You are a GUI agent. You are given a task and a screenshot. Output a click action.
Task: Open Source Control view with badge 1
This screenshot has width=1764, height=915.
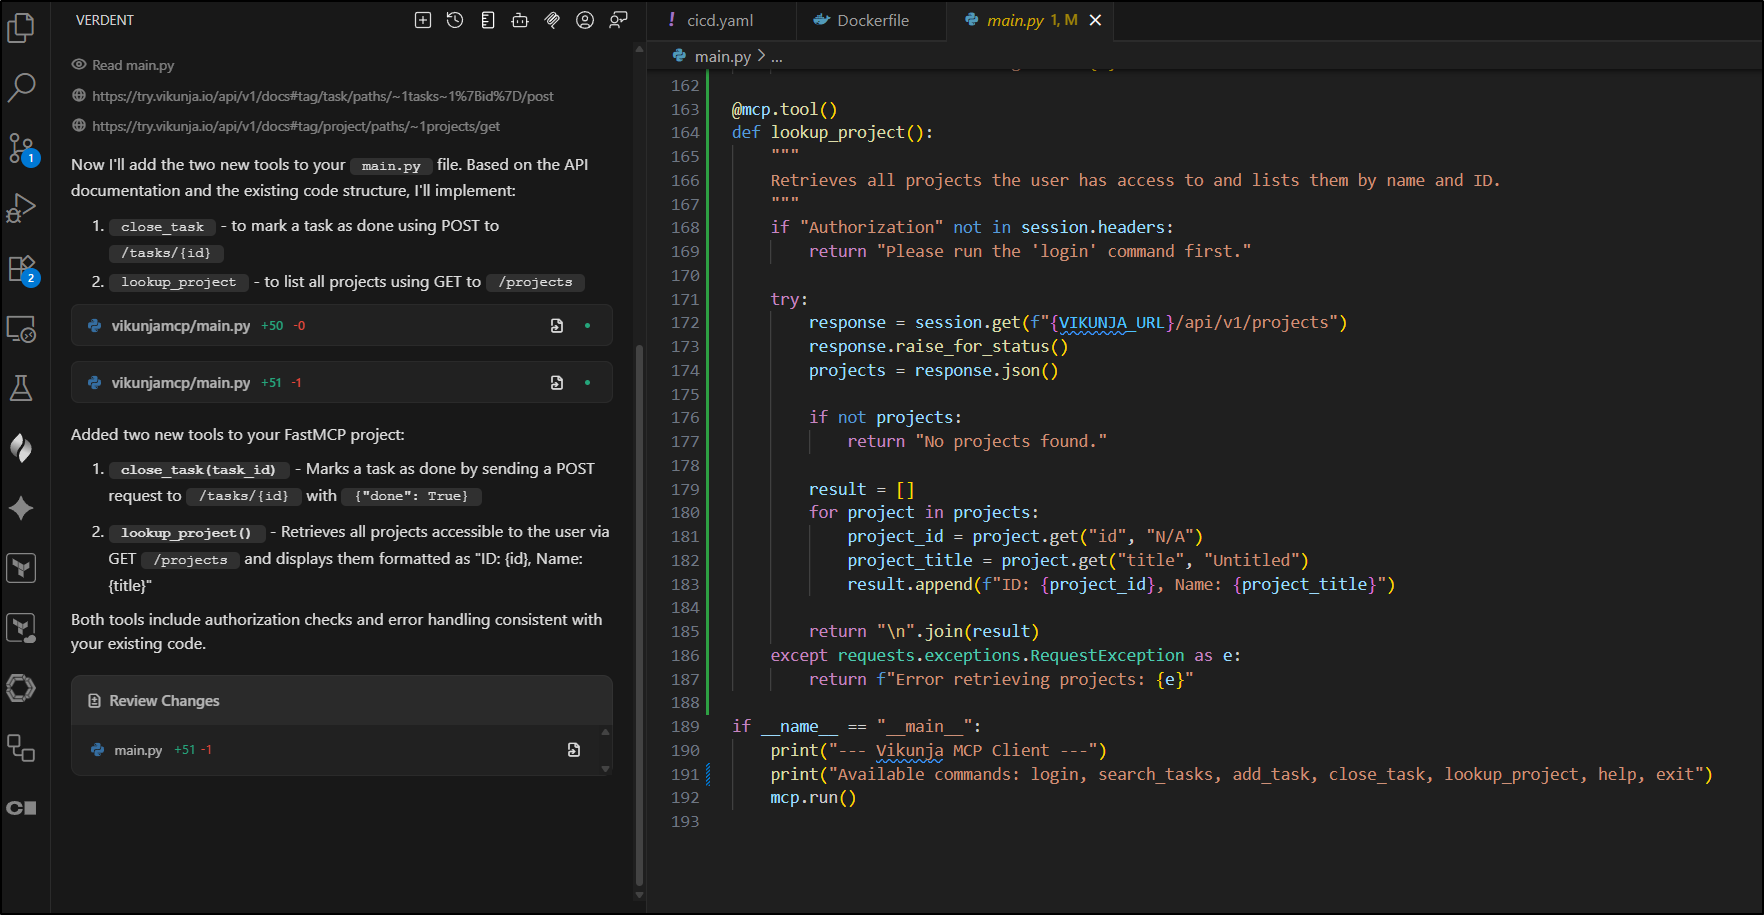tap(21, 148)
